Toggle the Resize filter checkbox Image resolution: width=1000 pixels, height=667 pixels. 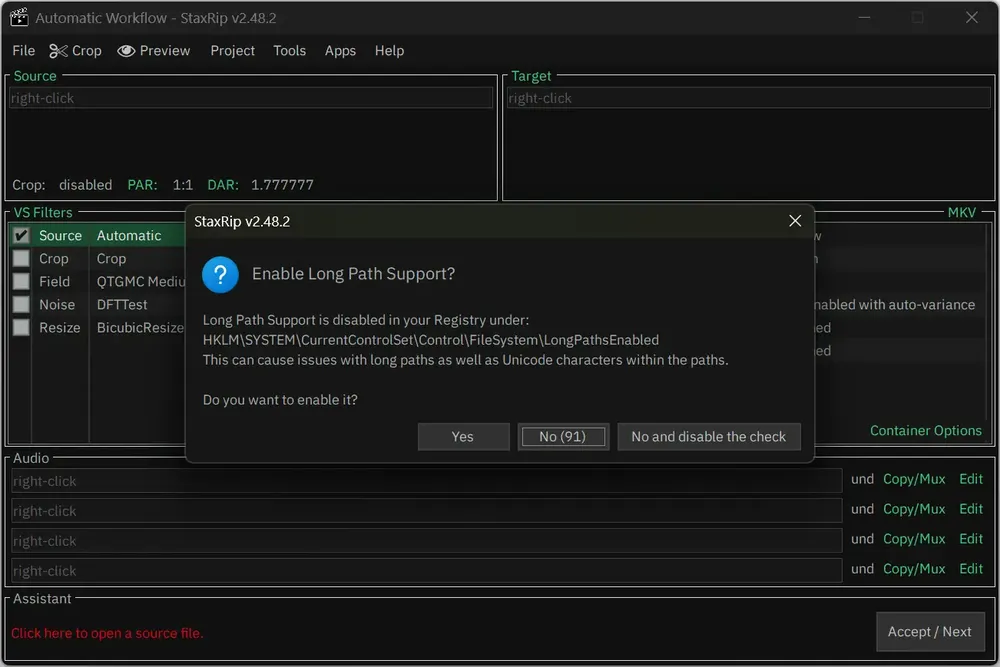[x=21, y=327]
